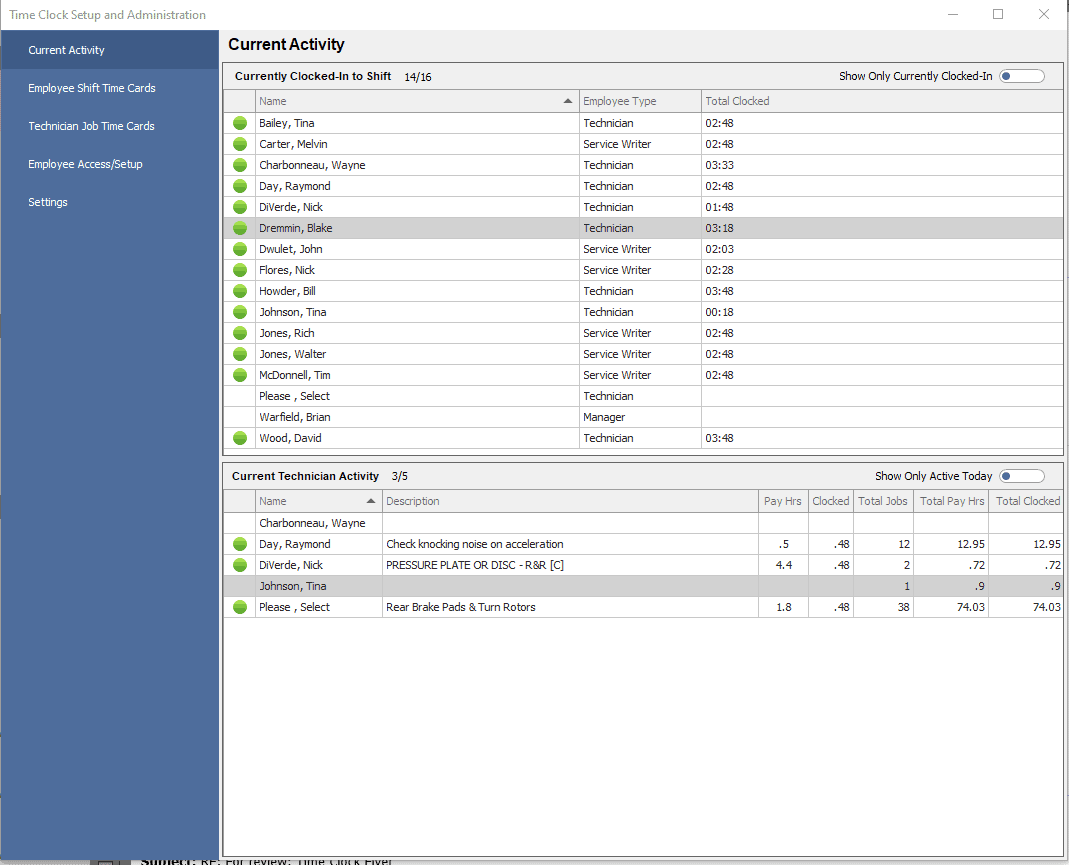1069x865 pixels.
Task: Click the green clocked-in icon beside Bailey, Tina
Action: (240, 122)
